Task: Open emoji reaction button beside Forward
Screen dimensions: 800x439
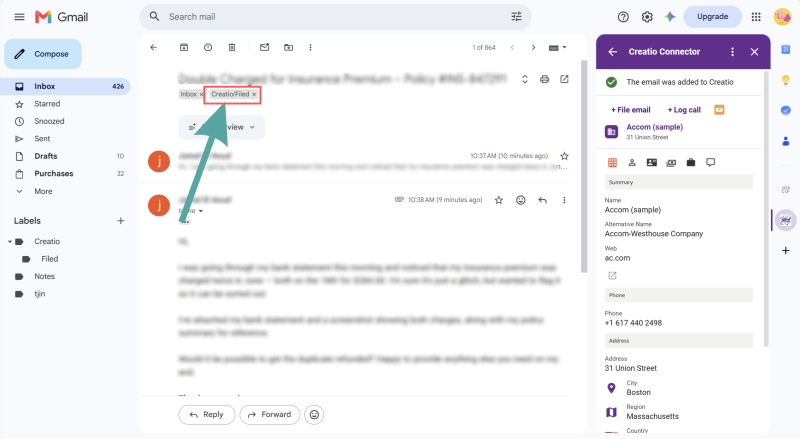Action: [314, 414]
